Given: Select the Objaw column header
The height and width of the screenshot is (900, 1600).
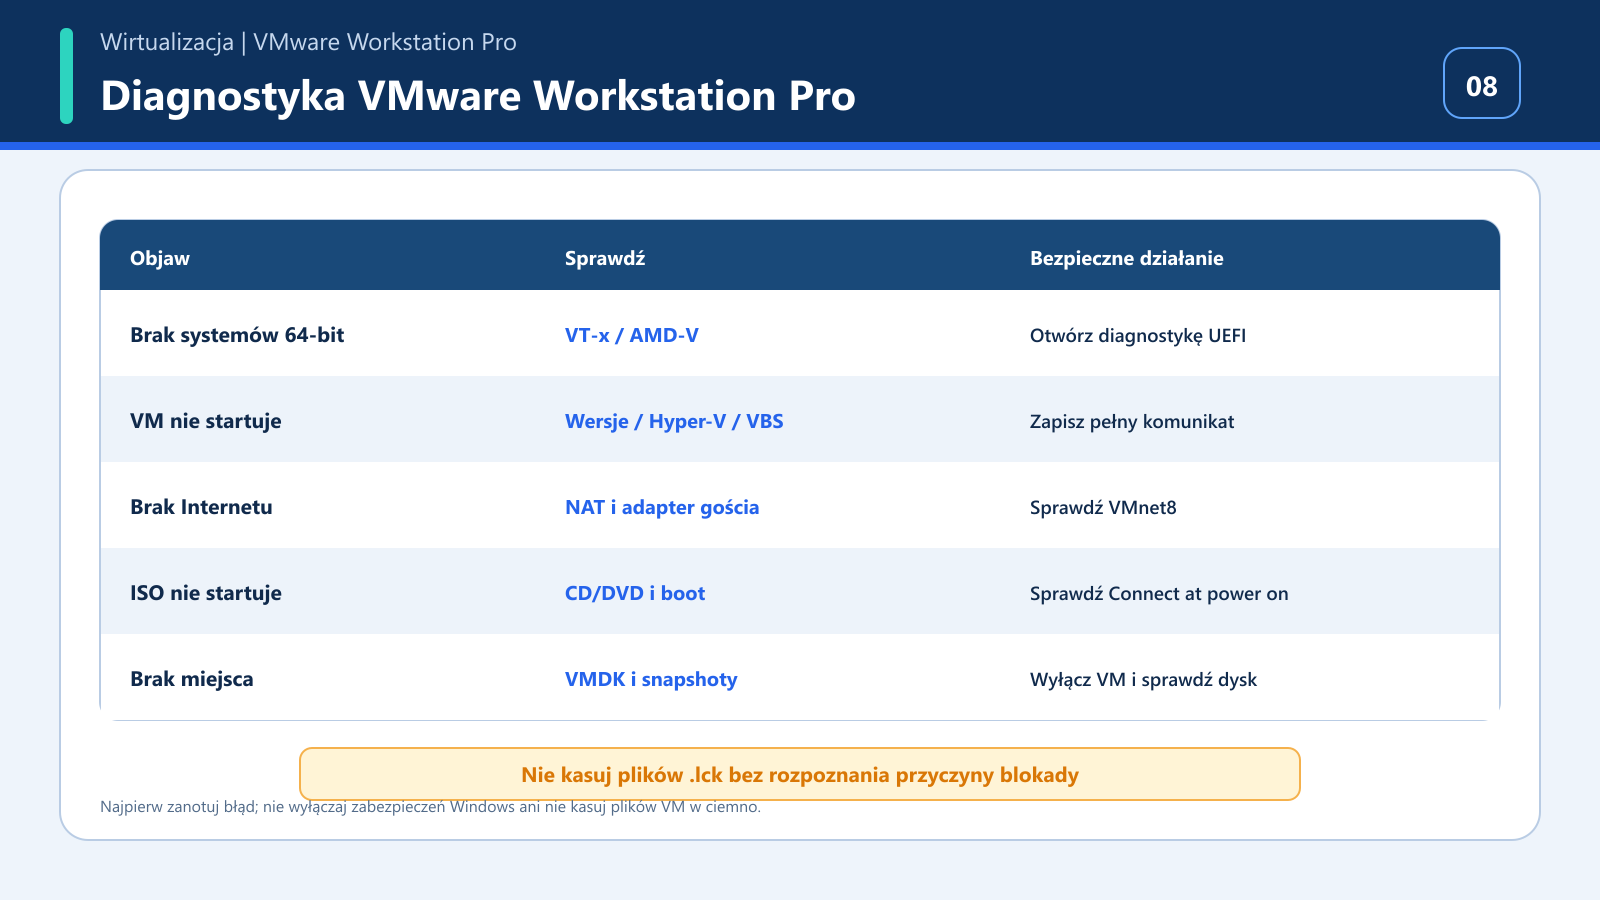Looking at the screenshot, I should tap(160, 258).
